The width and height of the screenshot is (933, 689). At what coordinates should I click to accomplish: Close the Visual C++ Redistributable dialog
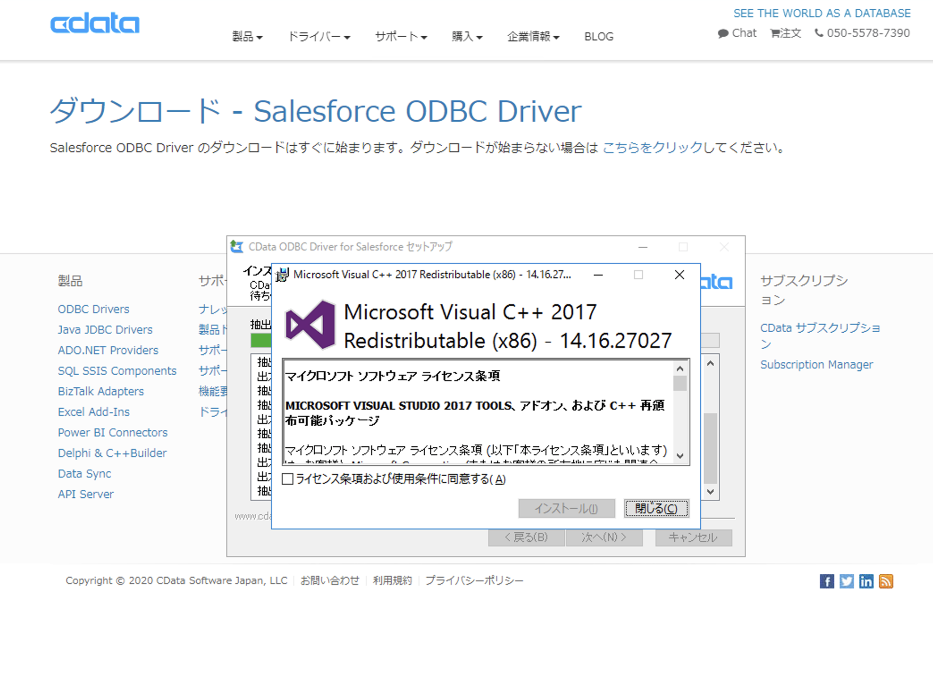coord(679,274)
